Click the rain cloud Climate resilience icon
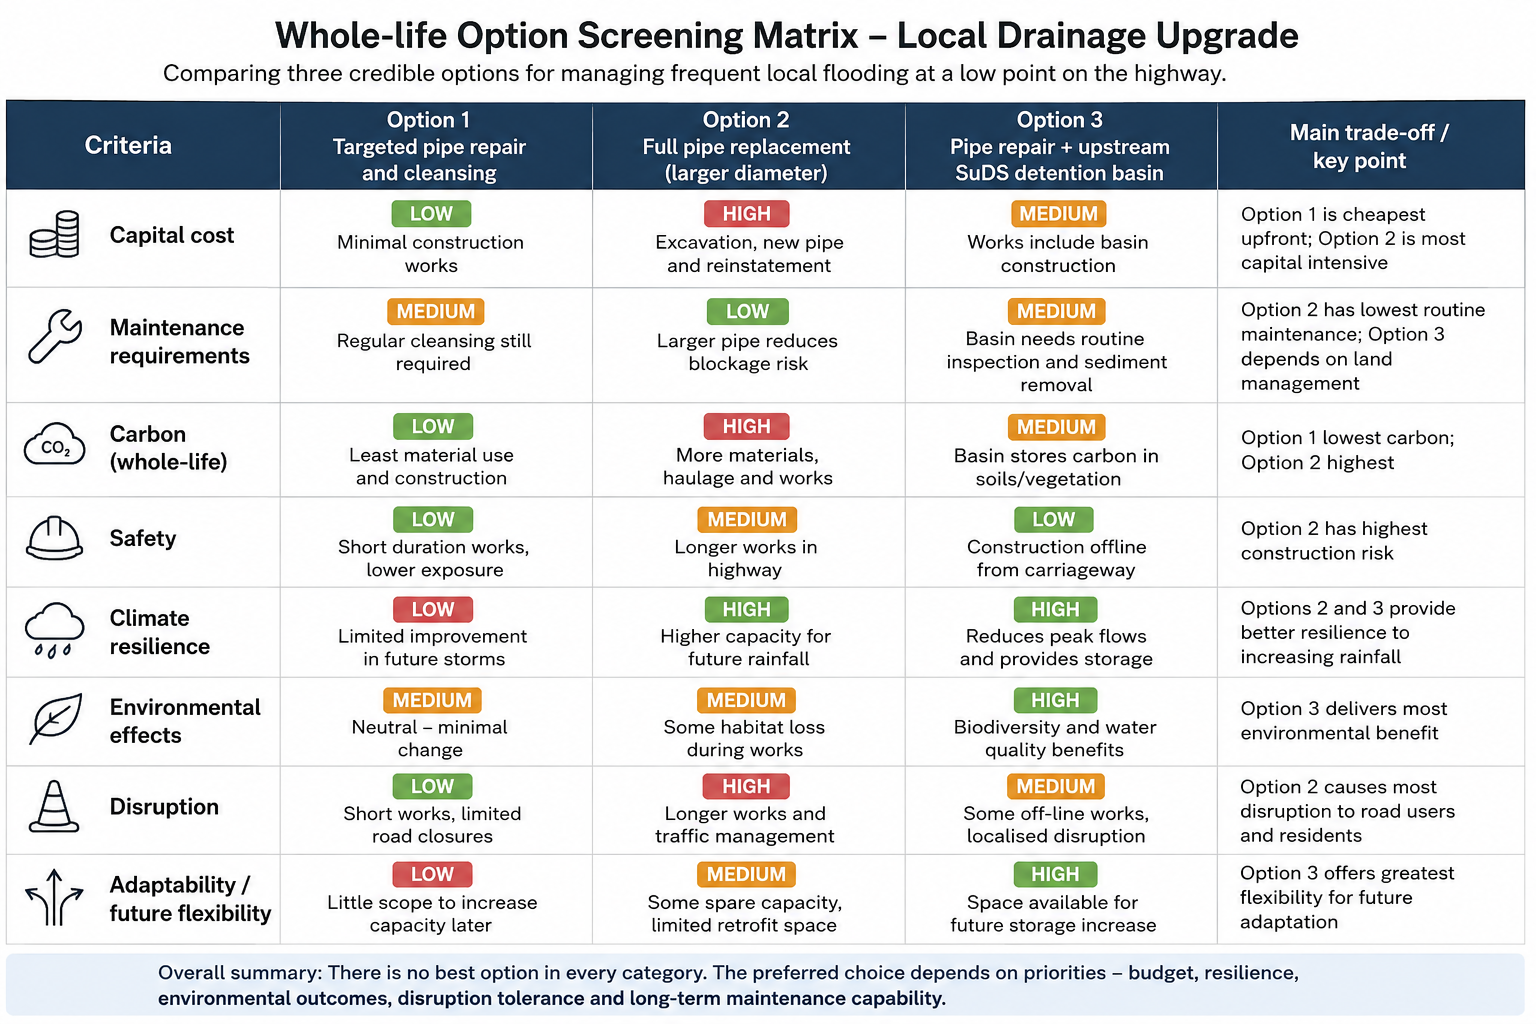 54,630
